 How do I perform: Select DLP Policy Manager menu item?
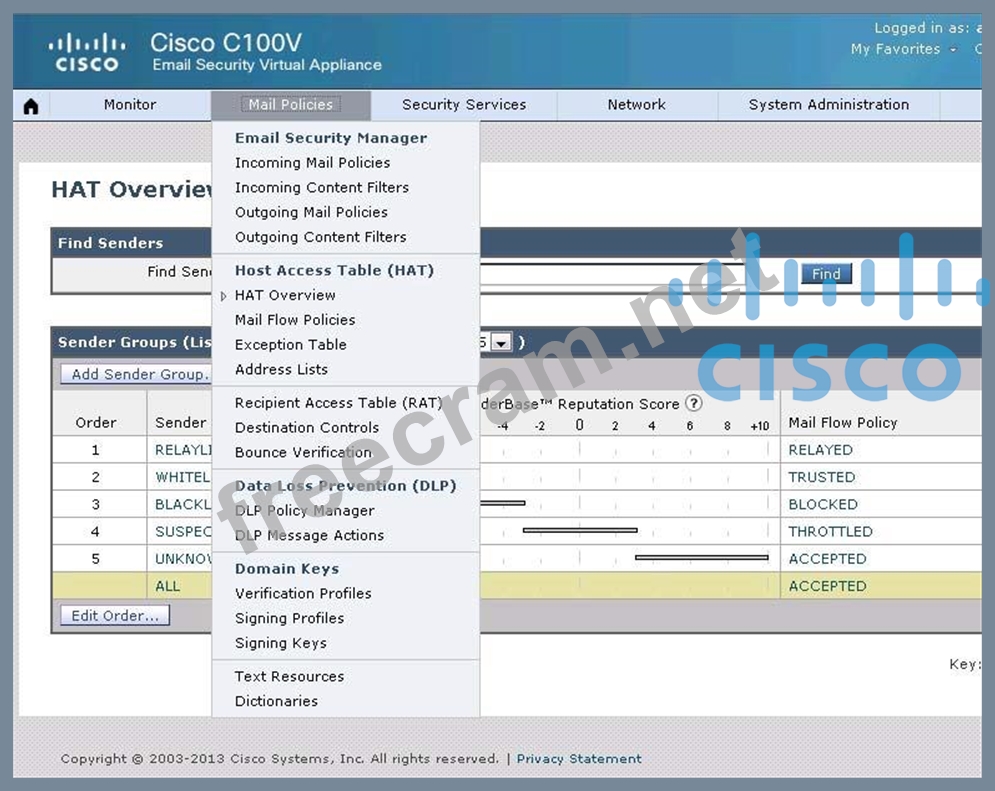click(304, 510)
